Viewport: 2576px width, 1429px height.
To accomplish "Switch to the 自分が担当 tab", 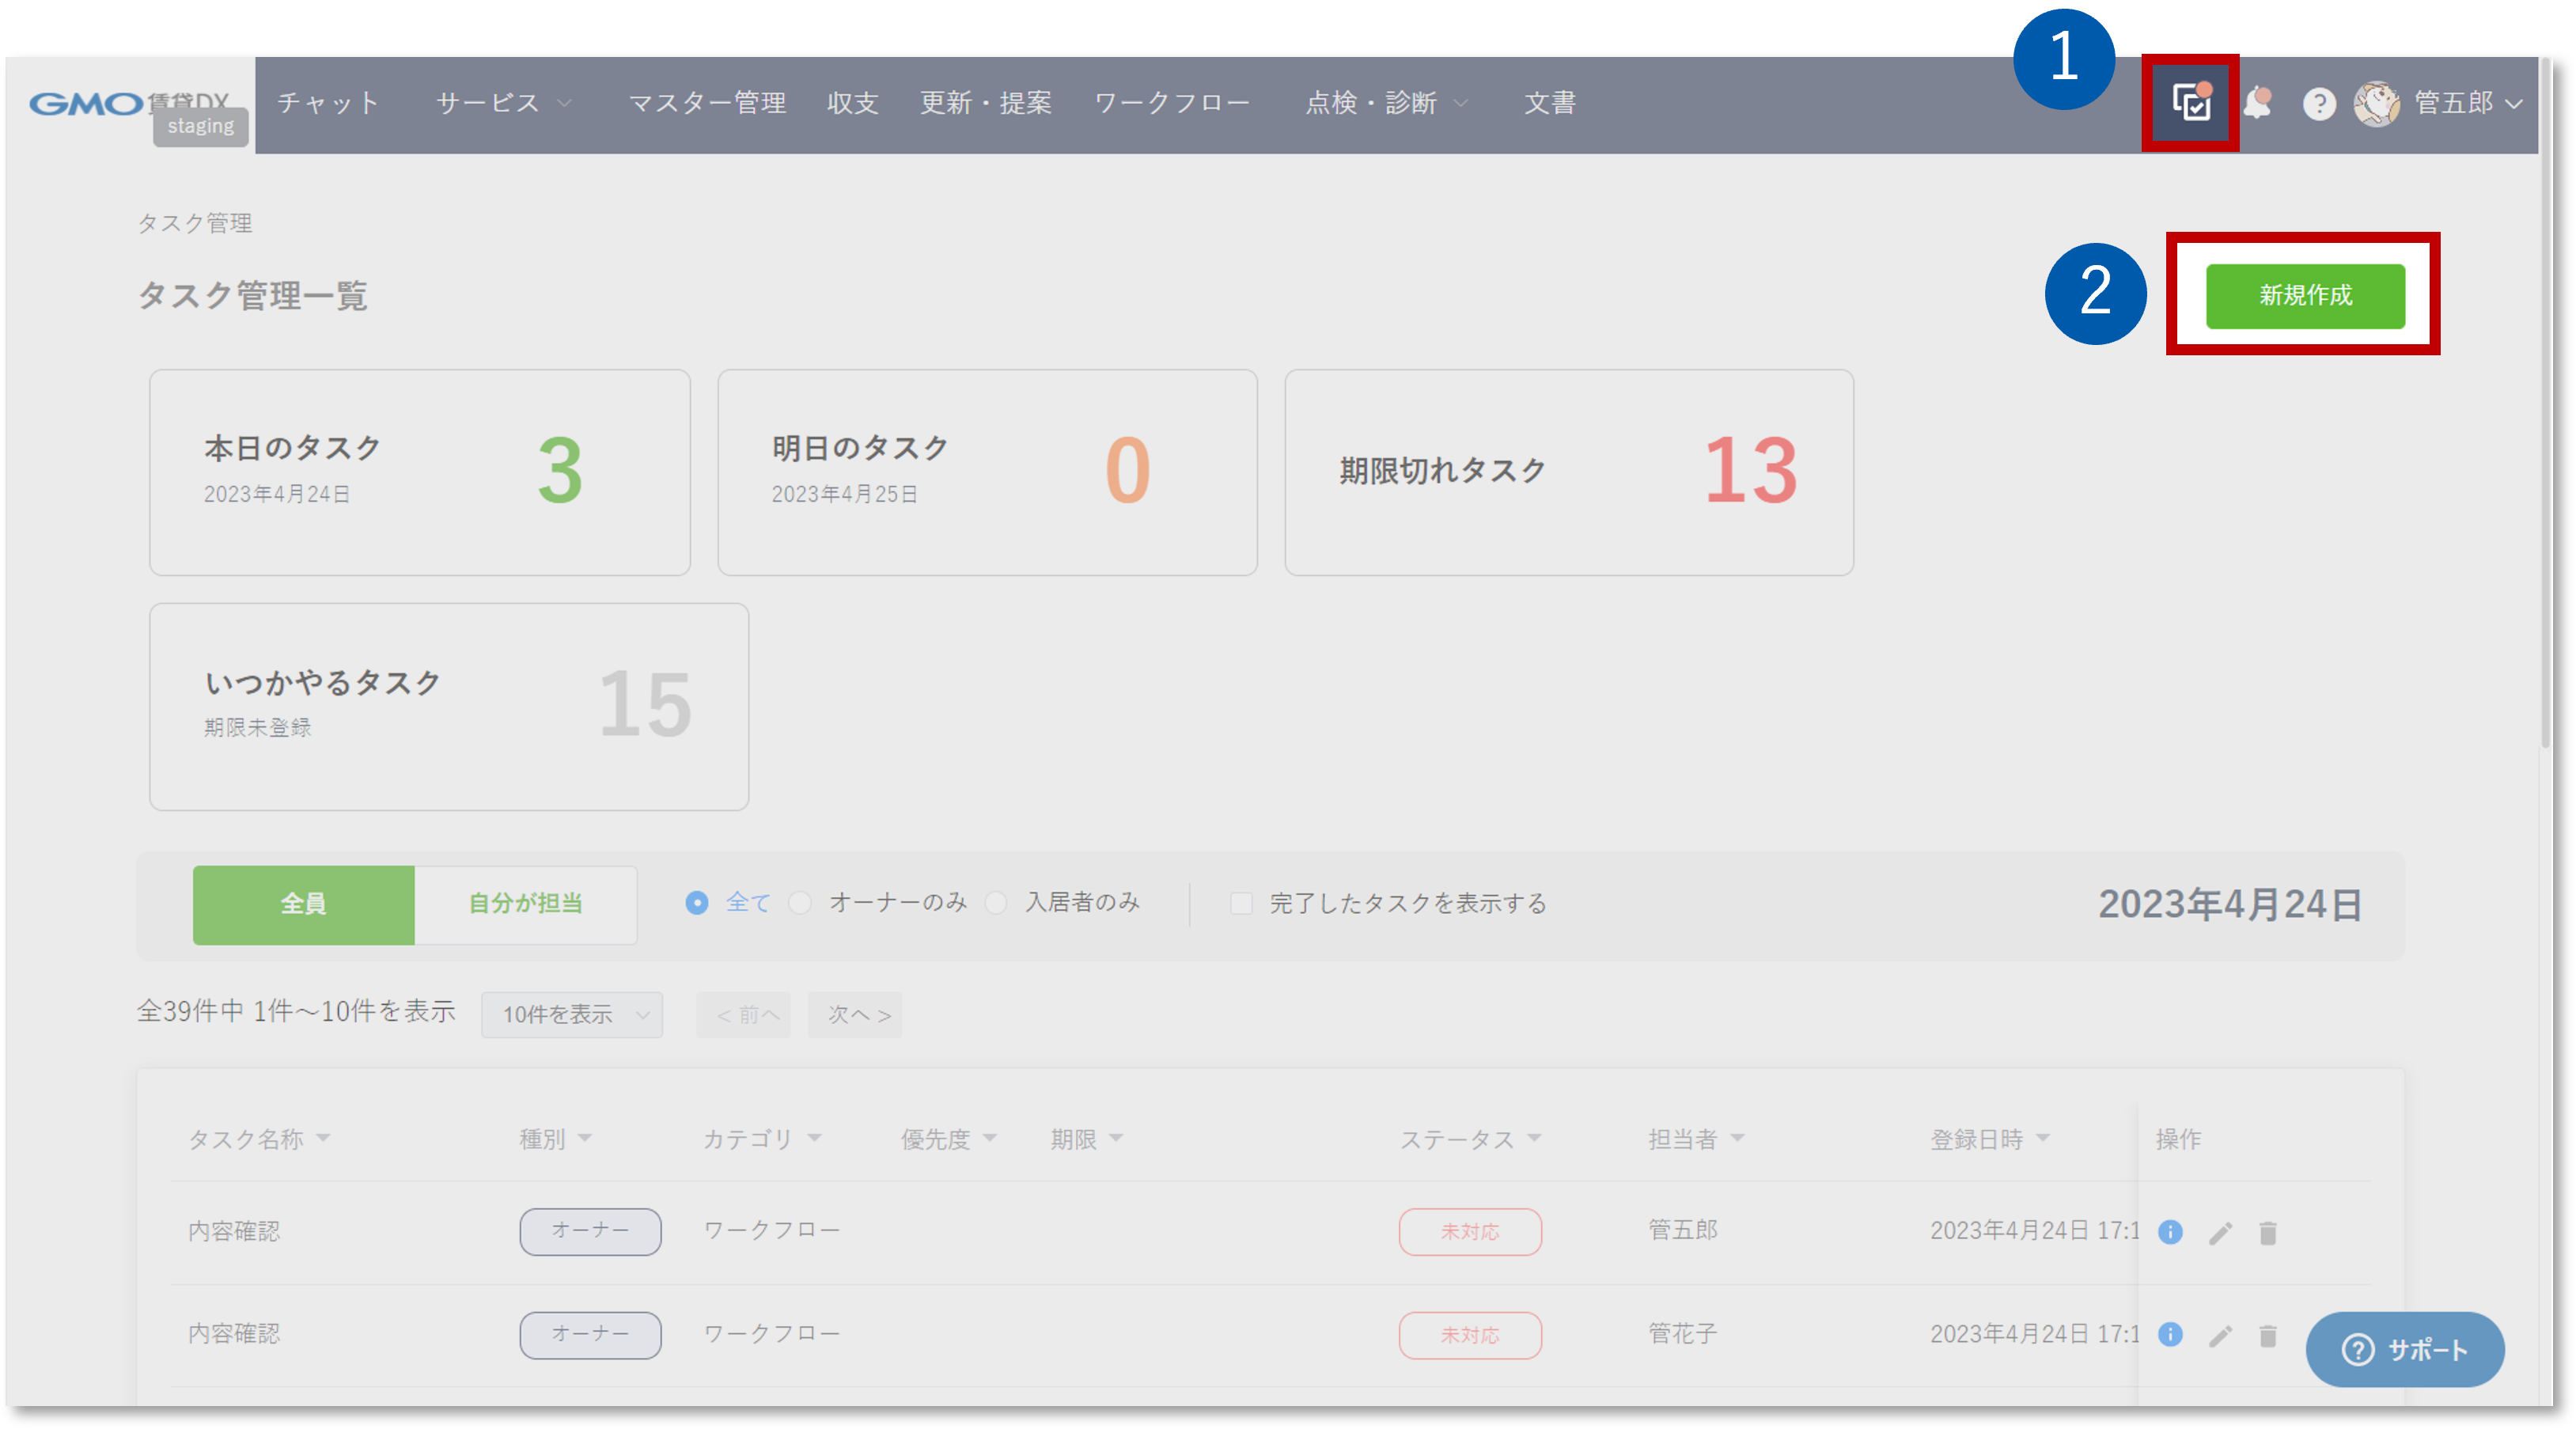I will 525,904.
